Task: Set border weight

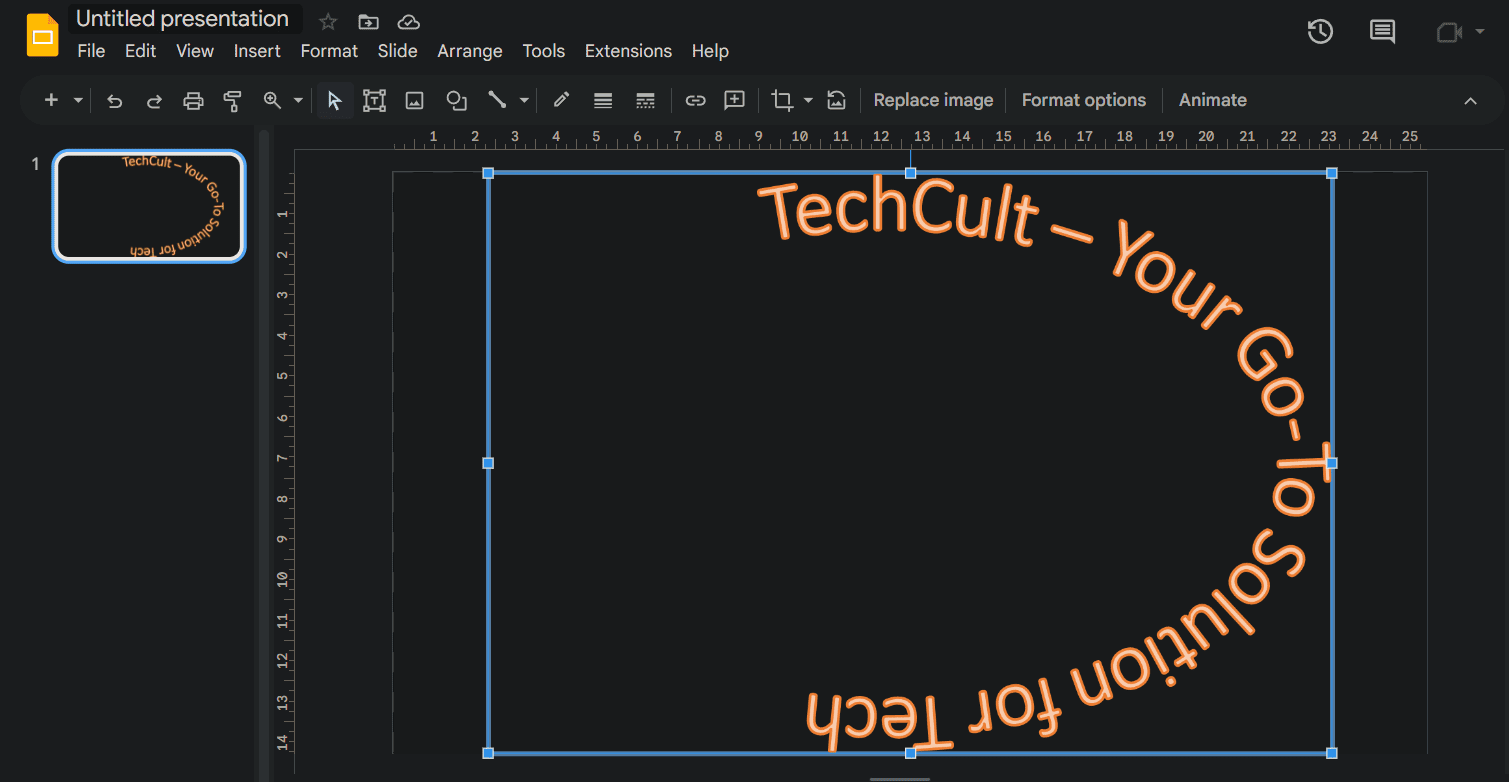Action: pyautogui.click(x=603, y=100)
